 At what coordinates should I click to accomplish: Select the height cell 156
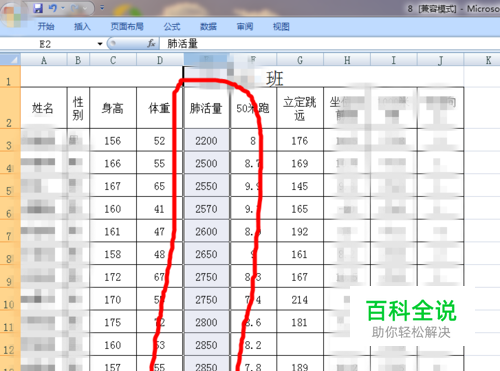[113, 140]
